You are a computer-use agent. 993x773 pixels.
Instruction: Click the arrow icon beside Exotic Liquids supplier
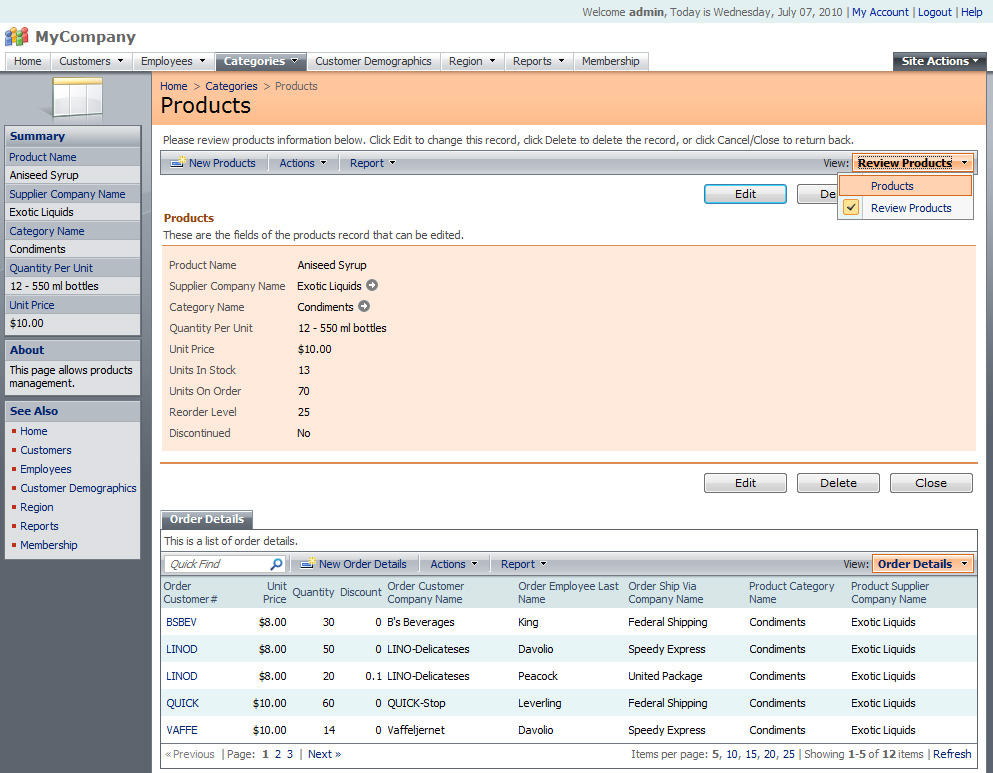[370, 286]
